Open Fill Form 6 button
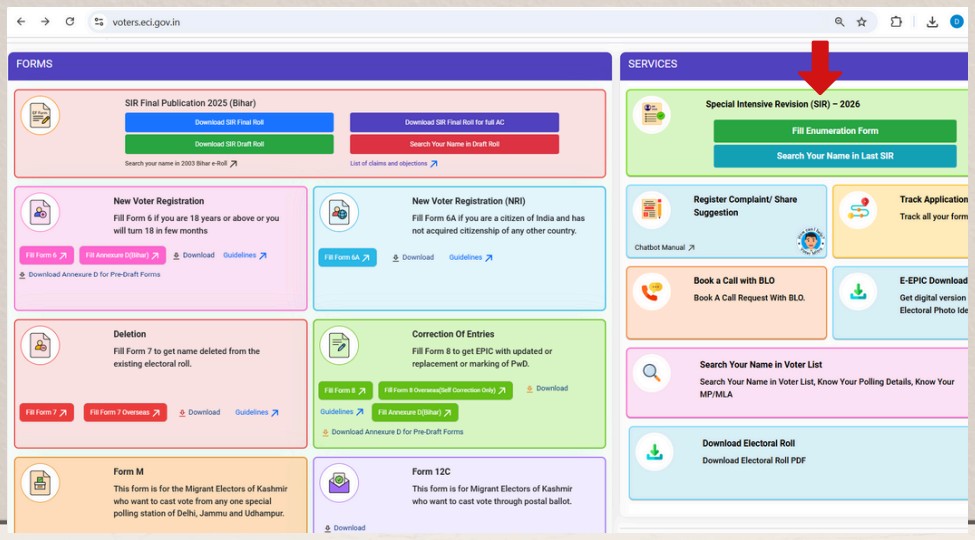This screenshot has height=540, width=975. tap(46, 256)
